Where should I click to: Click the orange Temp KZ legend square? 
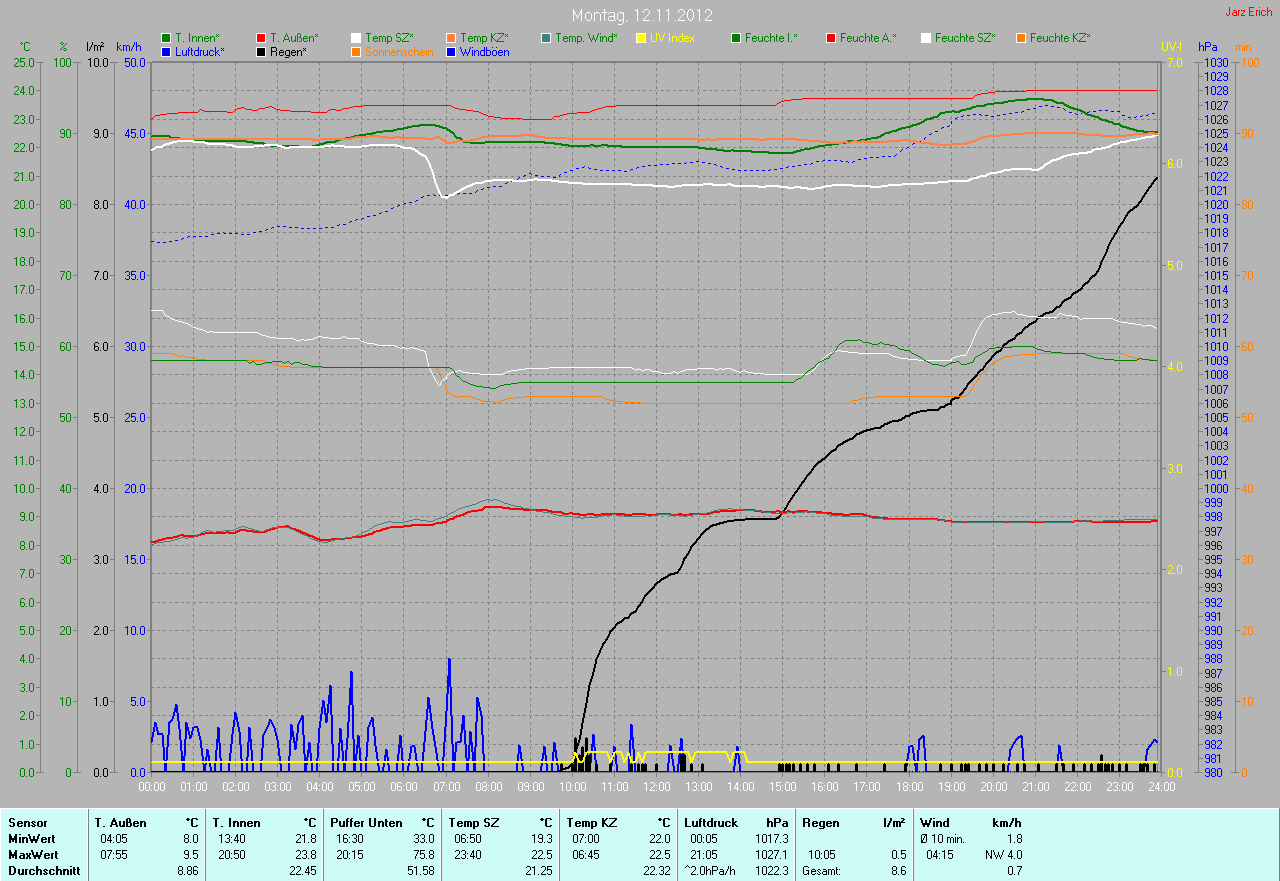(x=451, y=38)
